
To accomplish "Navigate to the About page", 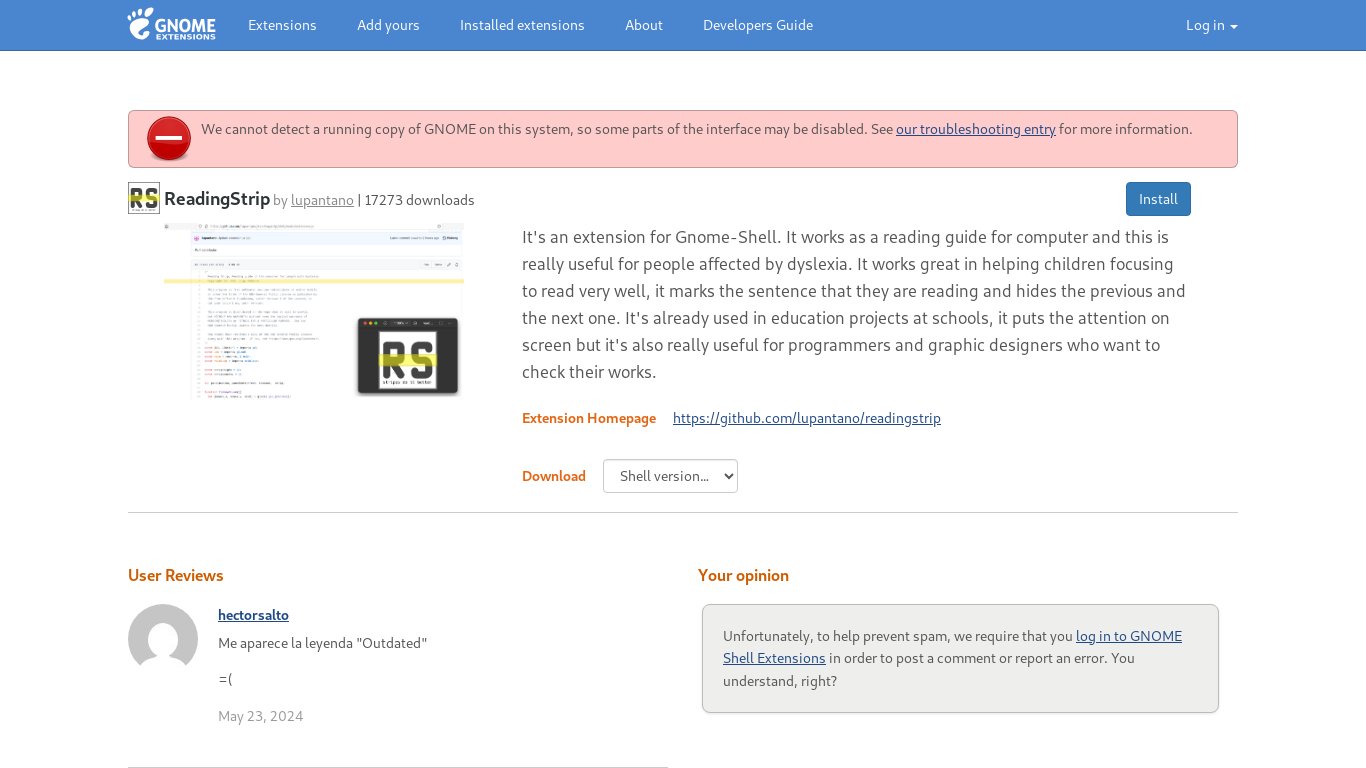I will [x=644, y=25].
